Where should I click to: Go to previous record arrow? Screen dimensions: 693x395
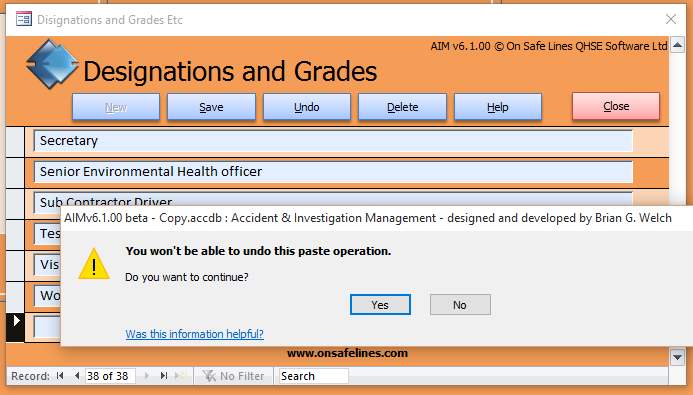pyautogui.click(x=77, y=376)
